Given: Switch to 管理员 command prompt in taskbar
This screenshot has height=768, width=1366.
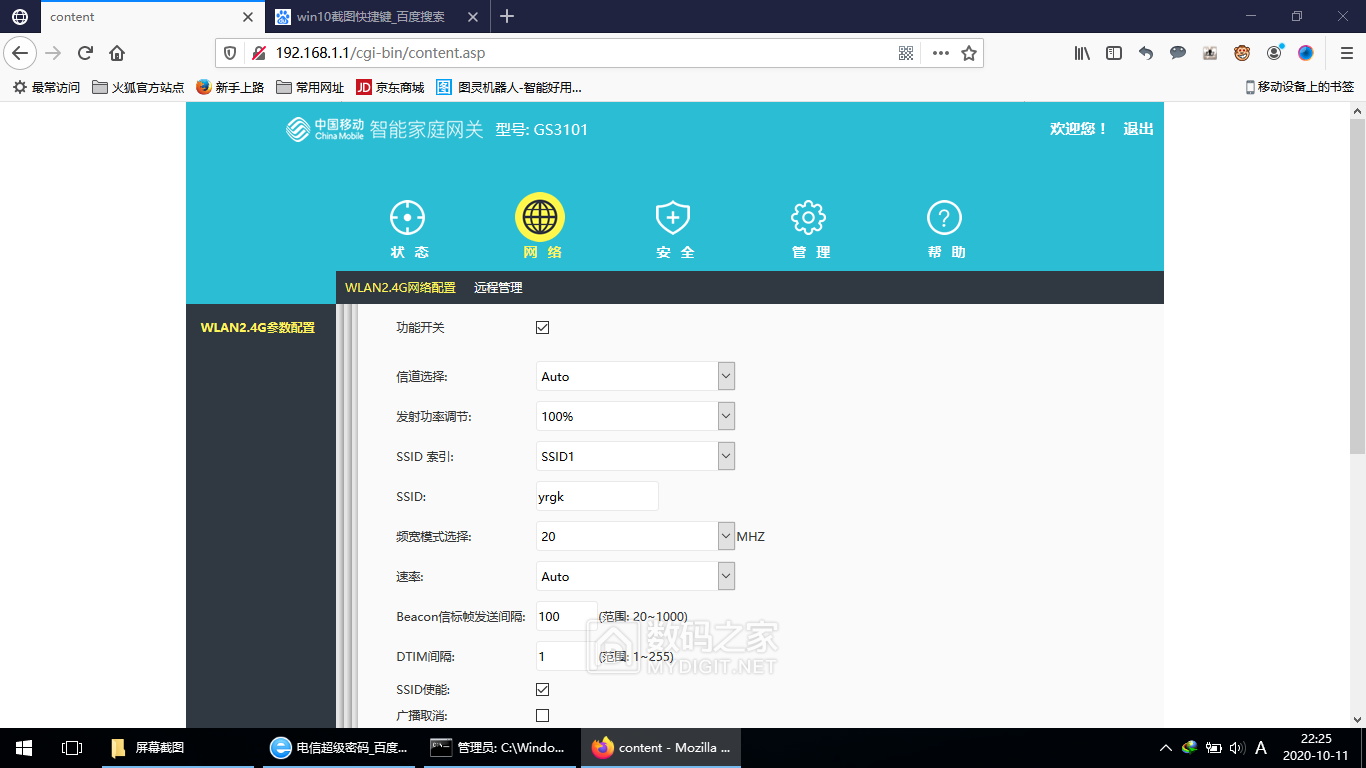Looking at the screenshot, I should pos(498,747).
